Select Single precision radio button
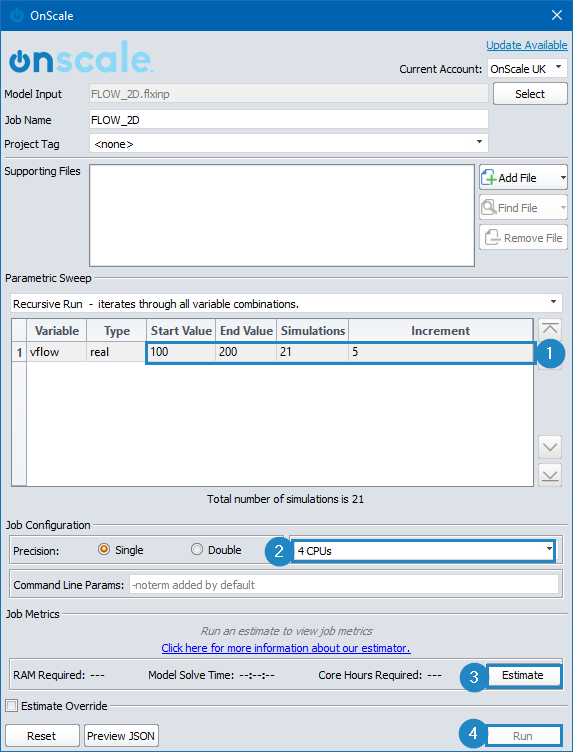This screenshot has width=573, height=752. (x=104, y=550)
